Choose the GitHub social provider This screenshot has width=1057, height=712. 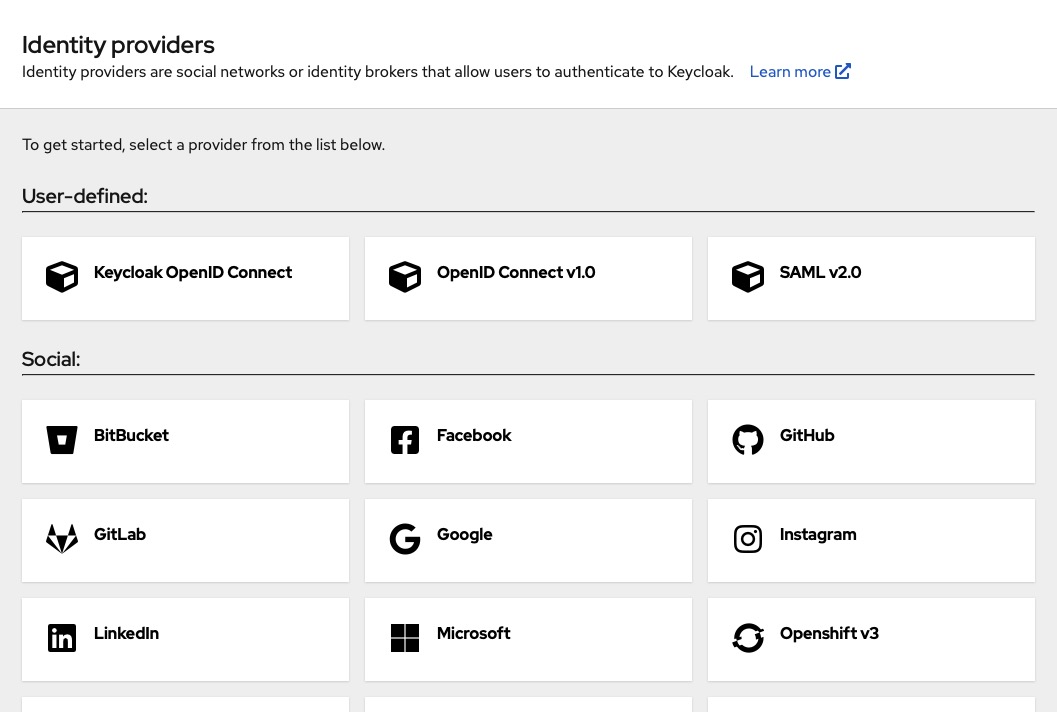871,441
